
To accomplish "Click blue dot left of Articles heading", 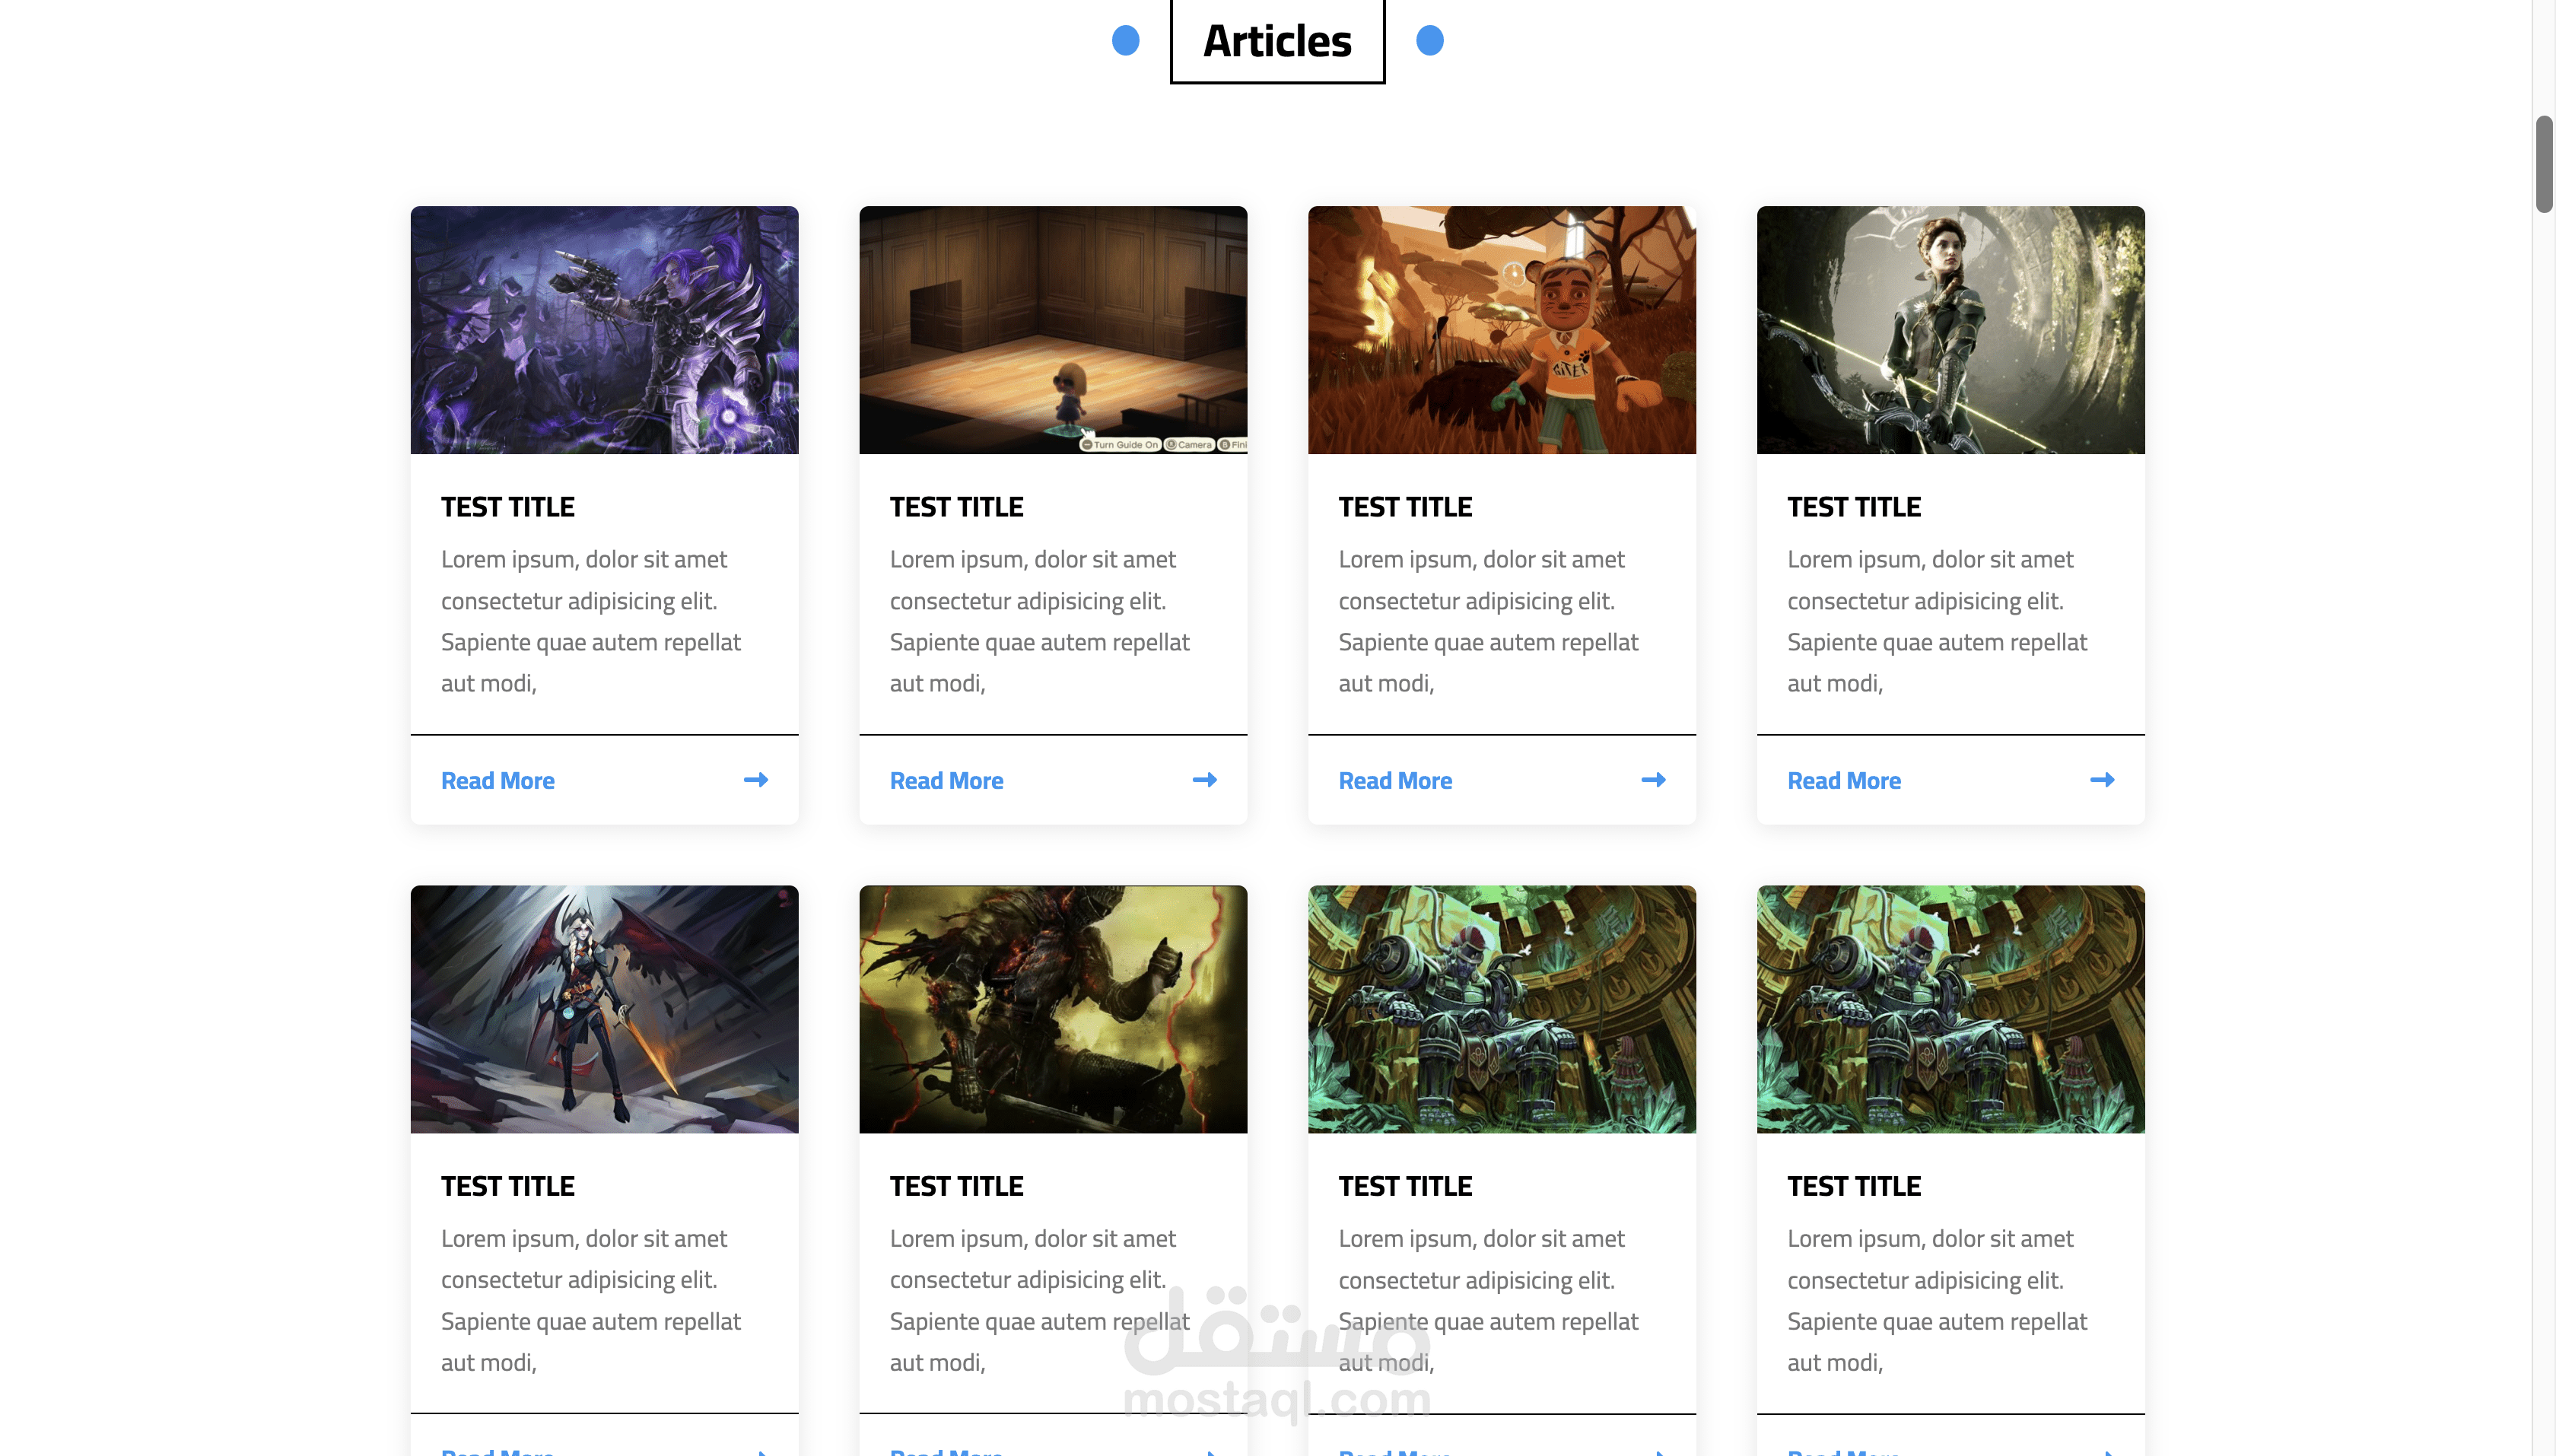I will [1126, 41].
